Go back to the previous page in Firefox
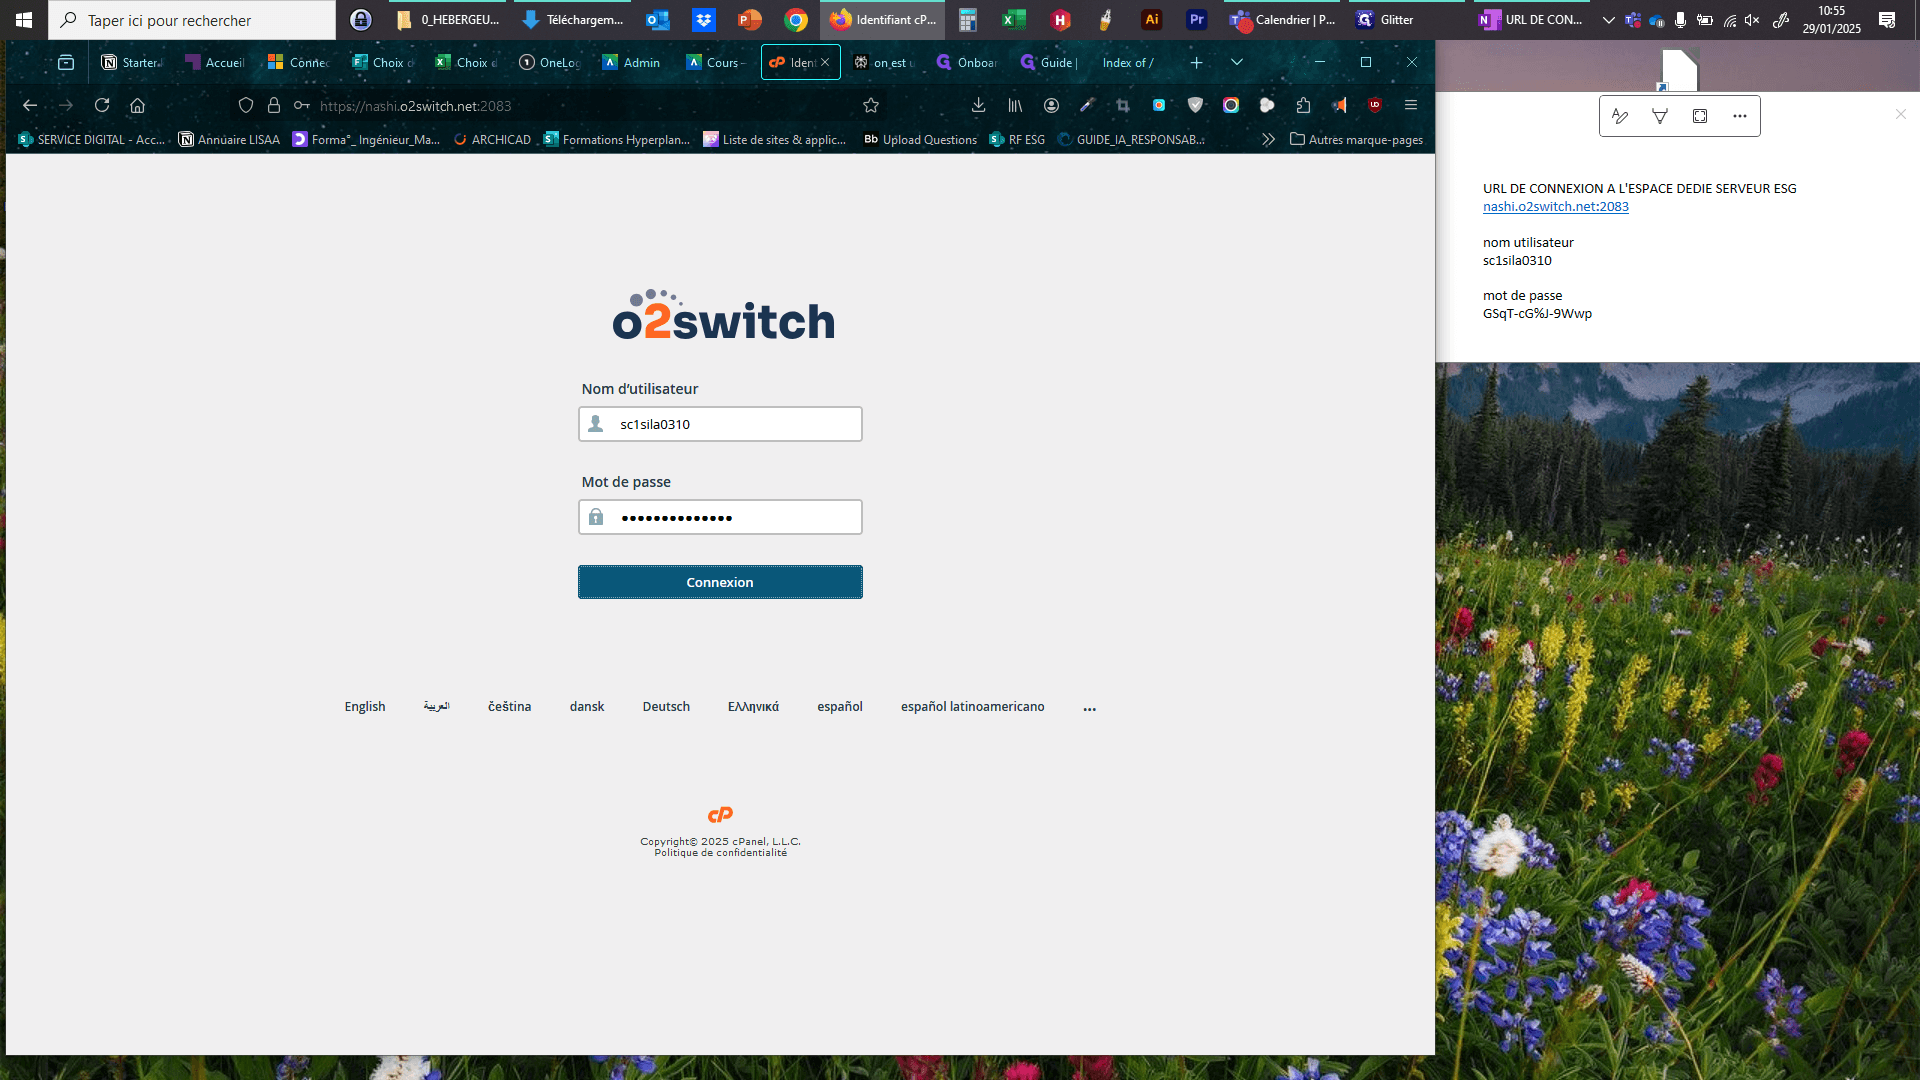Viewport: 1920px width, 1080px height. 30,105
